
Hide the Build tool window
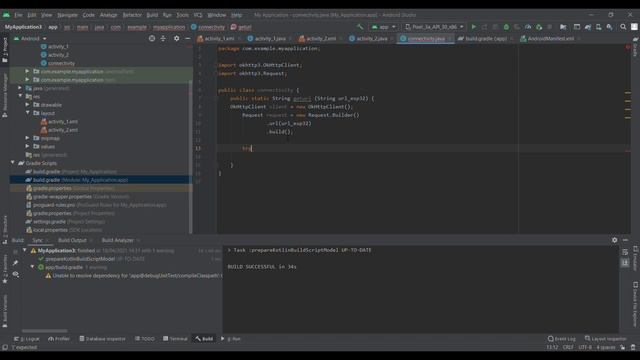coord(625,240)
